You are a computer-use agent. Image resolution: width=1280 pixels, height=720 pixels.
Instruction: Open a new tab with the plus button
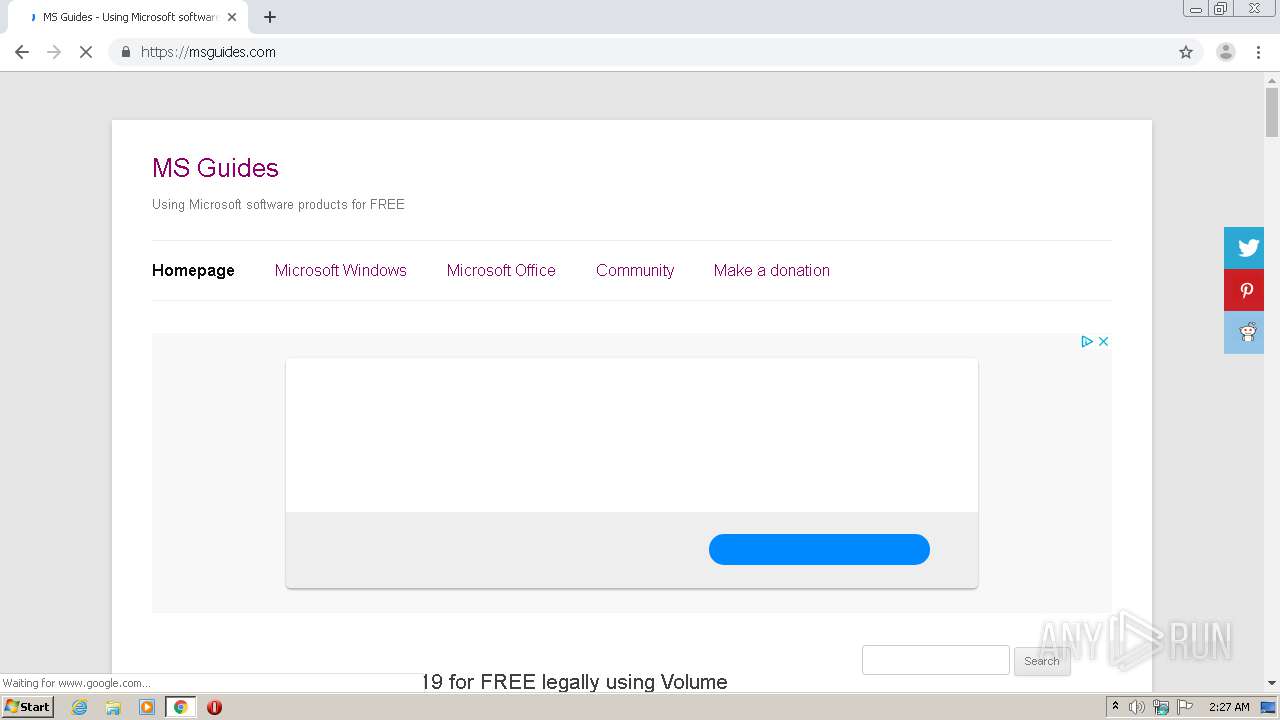click(270, 17)
